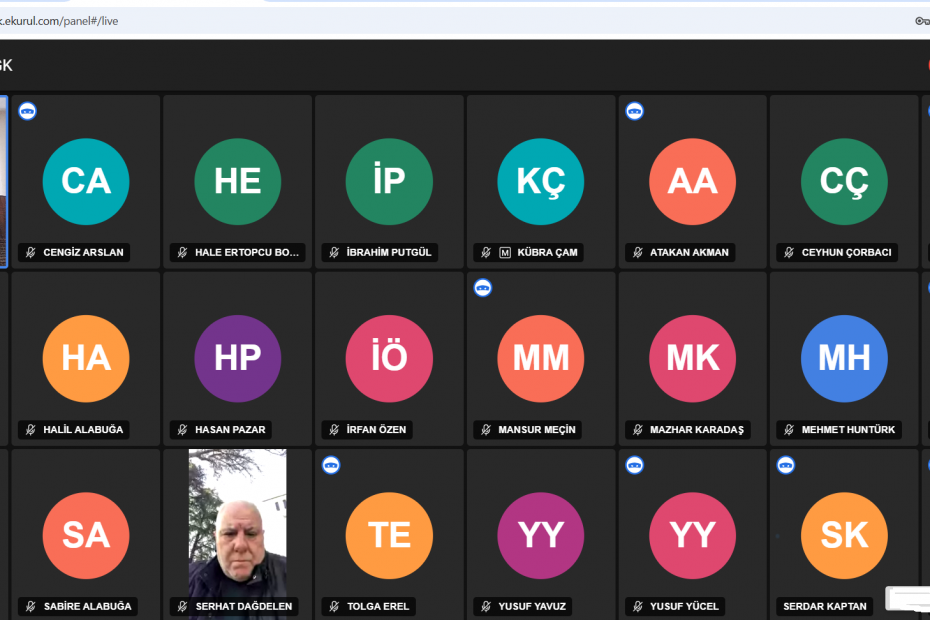Viewport: 930px width, 620px height.
Task: Click the blue badge icon on Mansur Meçin's tile
Action: tap(483, 288)
